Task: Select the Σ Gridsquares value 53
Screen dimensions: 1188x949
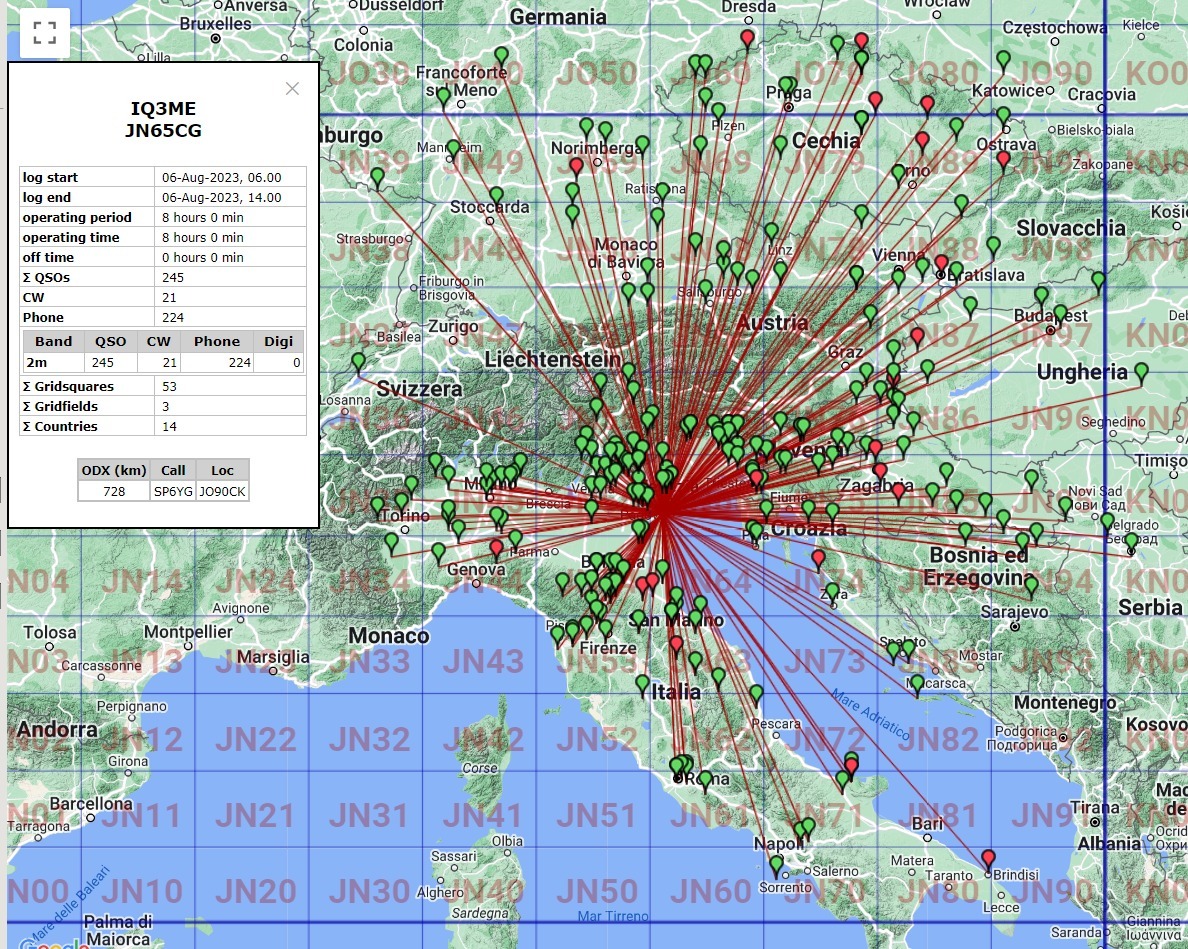Action: (x=169, y=386)
